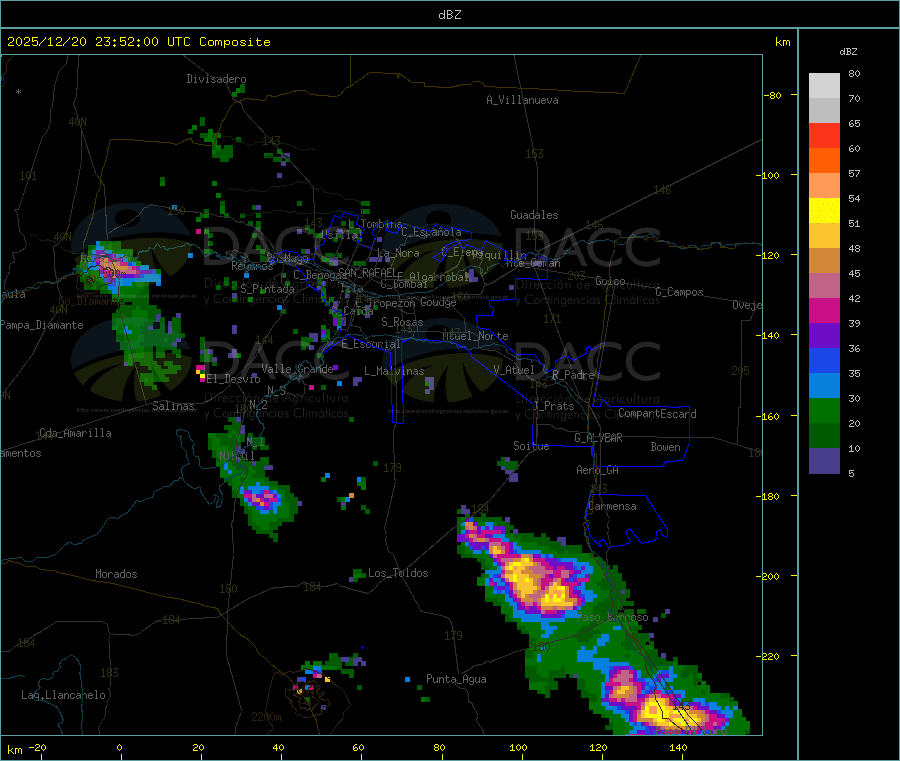This screenshot has height=761, width=900.
Task: Click the Lag.Llancanelo label
Action: 63,695
